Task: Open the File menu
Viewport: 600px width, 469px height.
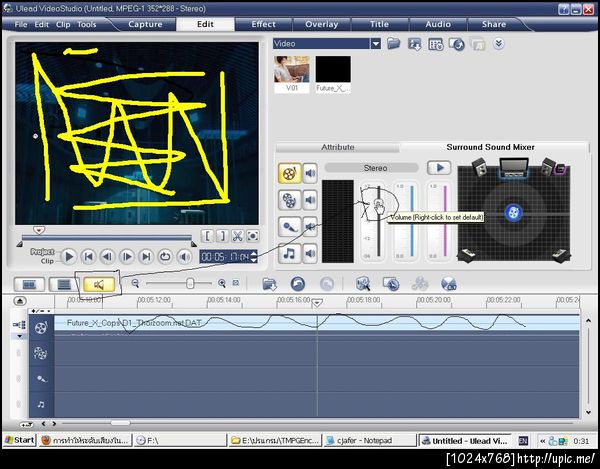Action: tap(21, 24)
